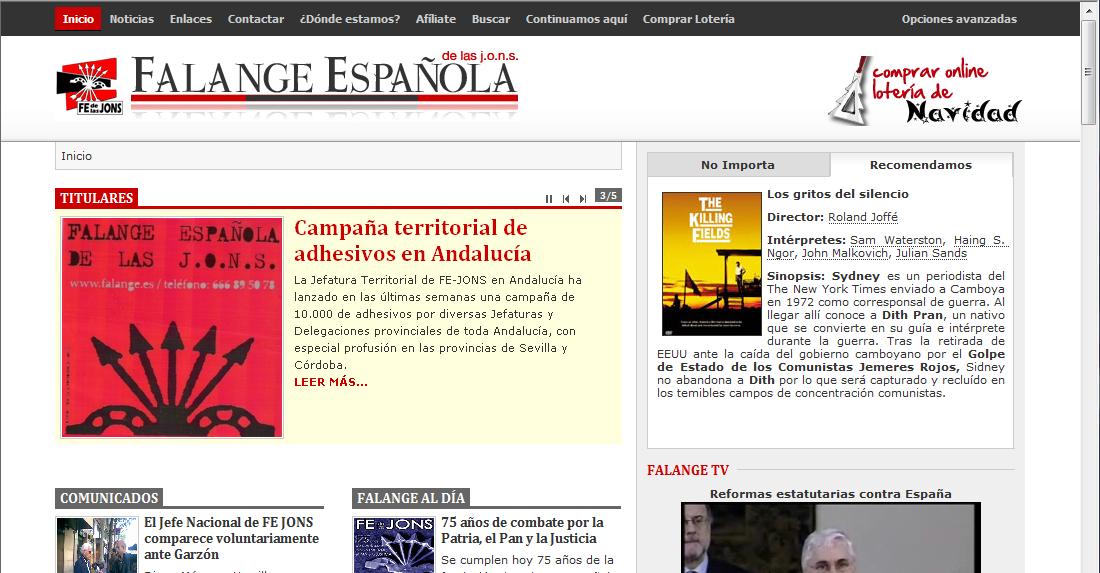Viewport: 1100px width, 573px height.
Task: Open Continuamos aquí menu item
Action: (576, 19)
